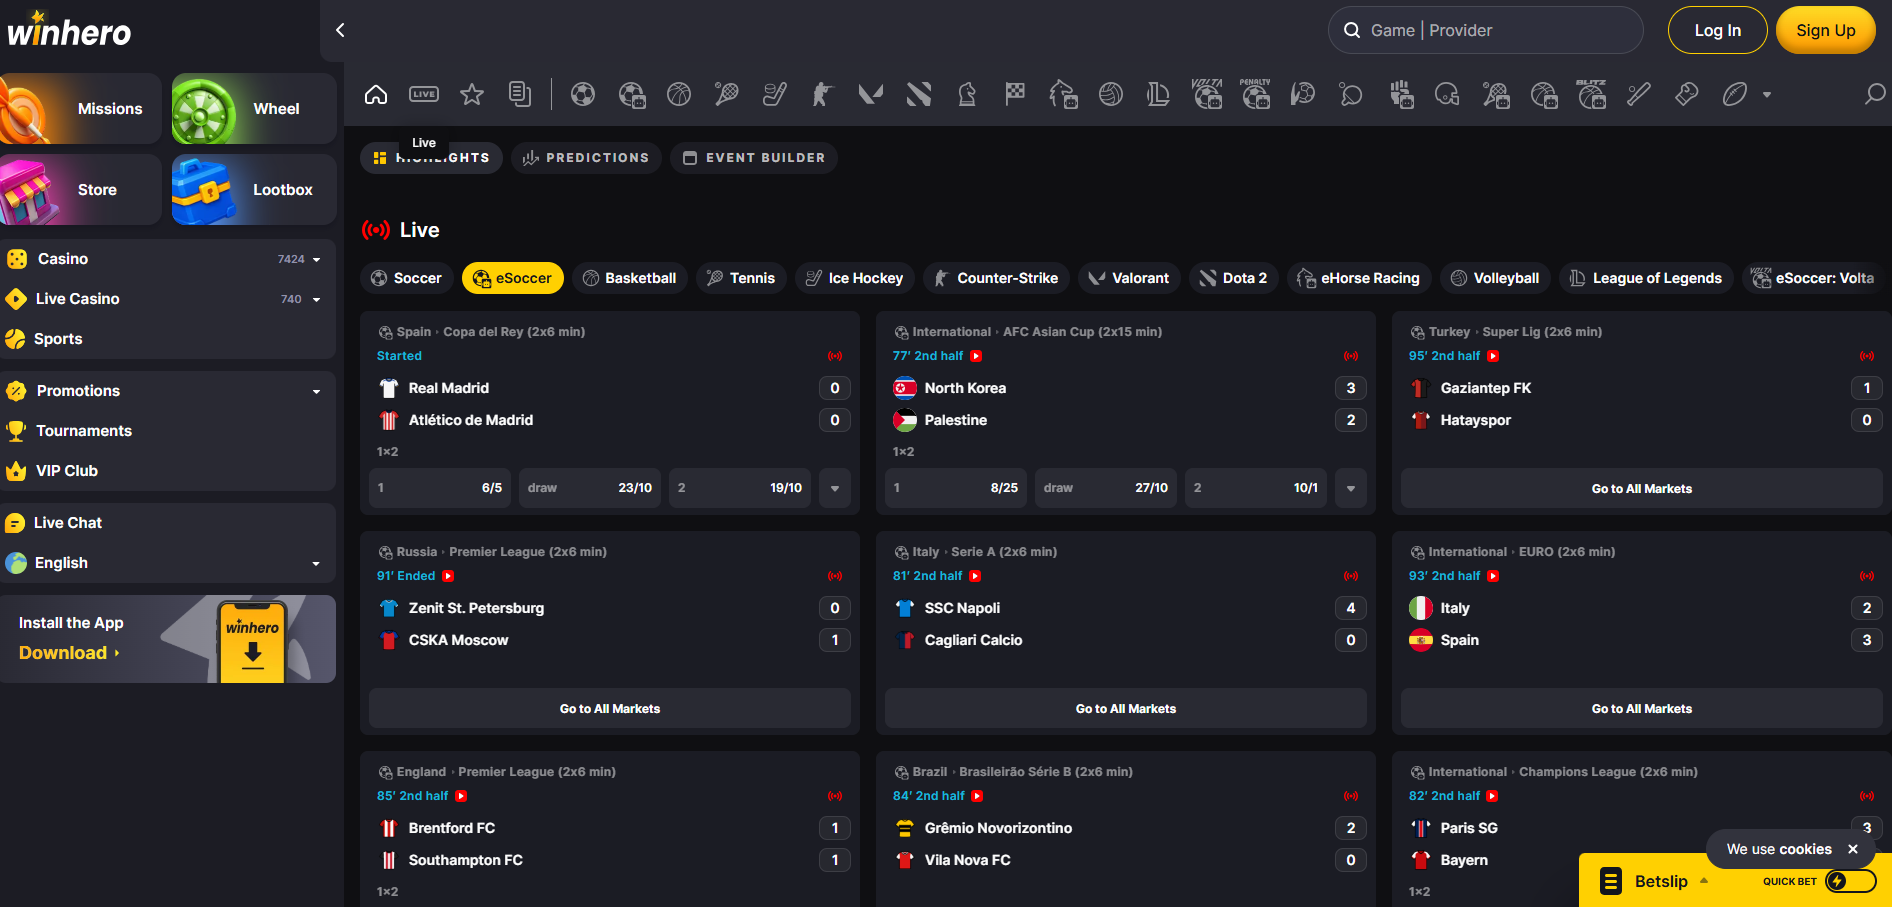The height and width of the screenshot is (907, 1892).
Task: Select the table tennis paddle icon
Action: coord(1351,95)
